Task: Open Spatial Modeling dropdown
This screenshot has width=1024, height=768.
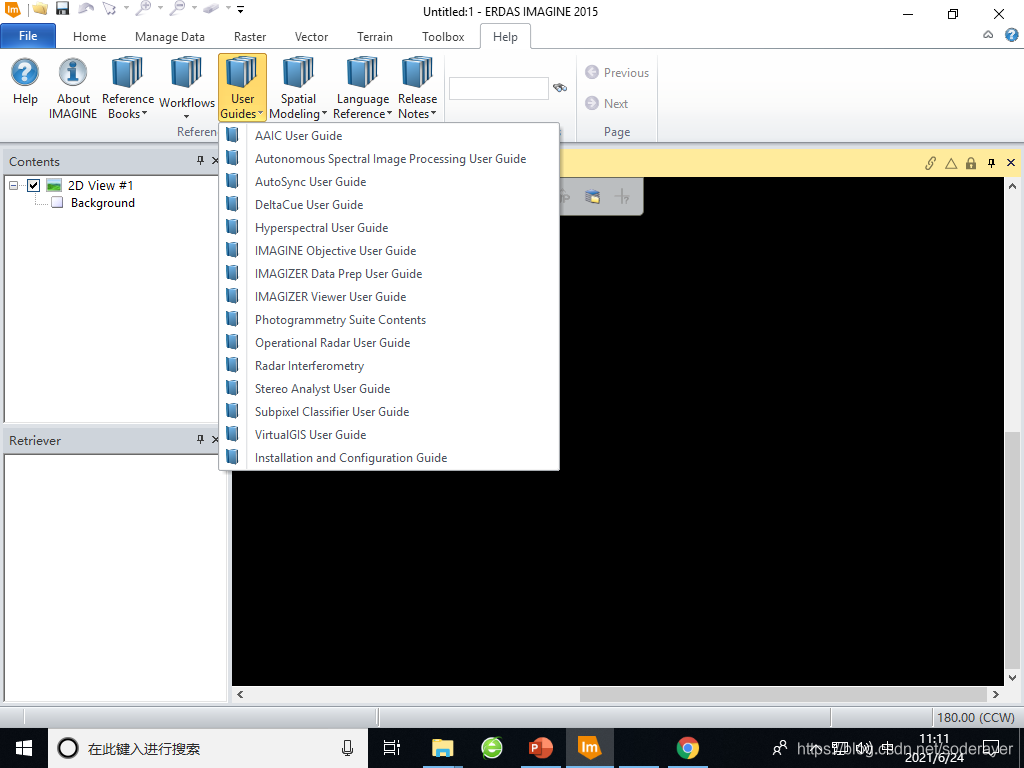Action: pos(298,89)
